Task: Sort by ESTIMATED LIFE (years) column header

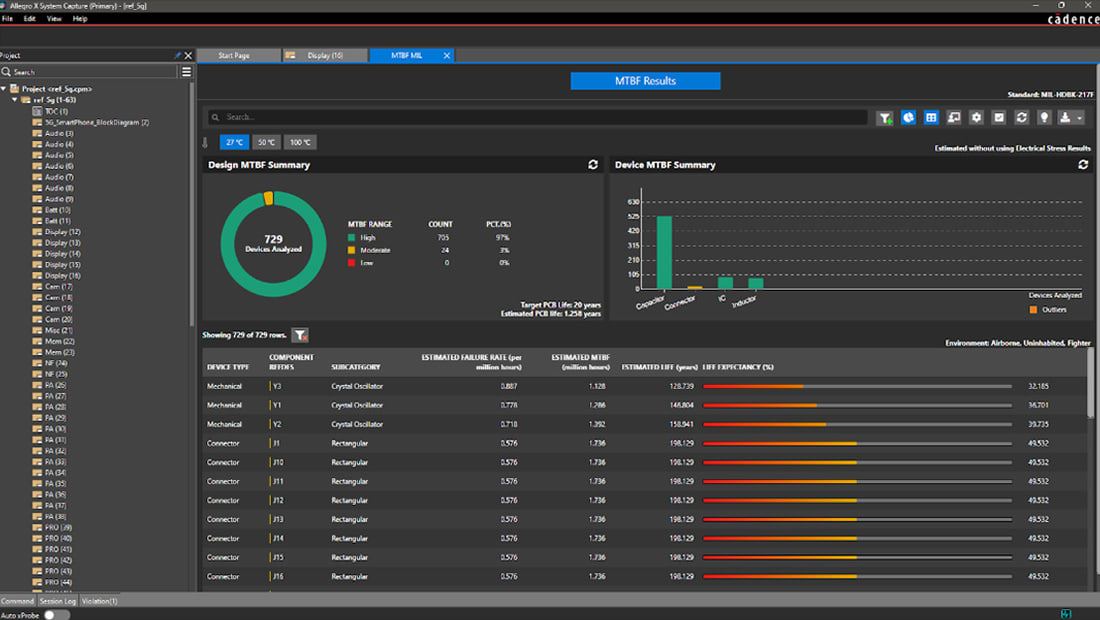Action: (659, 367)
